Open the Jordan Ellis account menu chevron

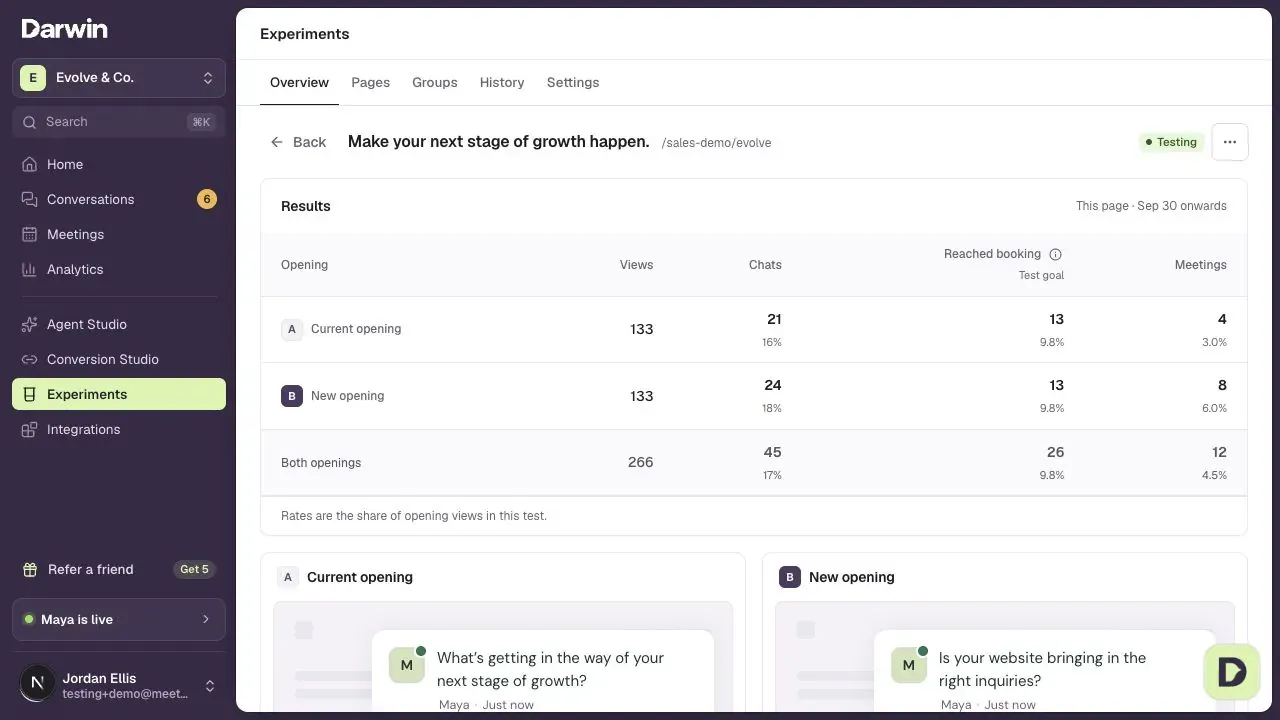(210, 686)
